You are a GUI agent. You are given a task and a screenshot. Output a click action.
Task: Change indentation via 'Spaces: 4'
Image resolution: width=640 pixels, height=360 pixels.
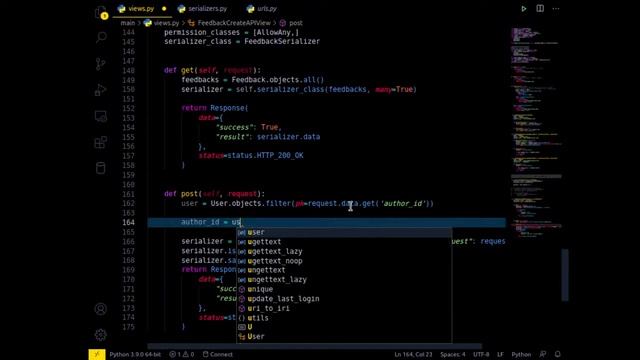[453, 354]
